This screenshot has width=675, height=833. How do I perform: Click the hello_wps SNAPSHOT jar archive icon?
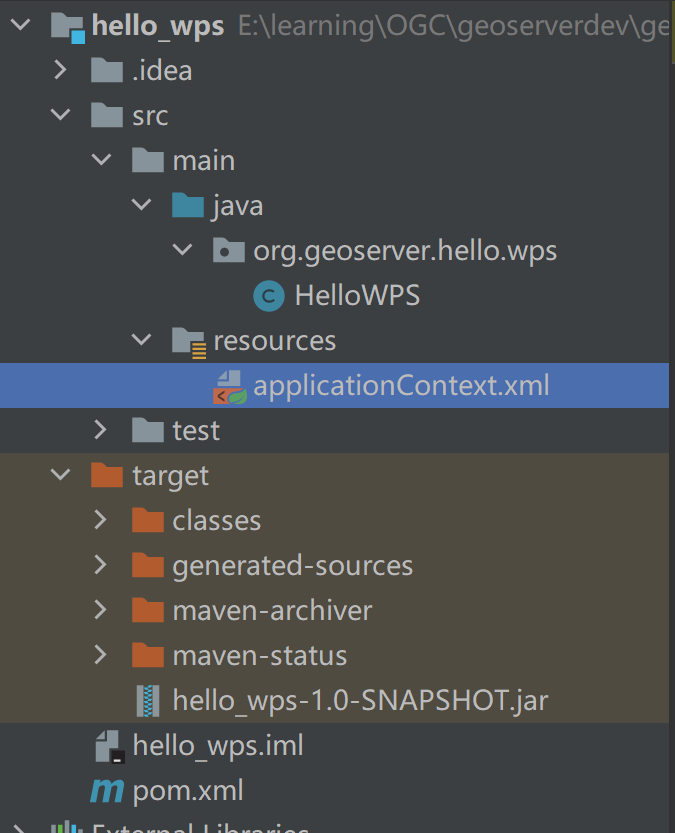(x=148, y=699)
